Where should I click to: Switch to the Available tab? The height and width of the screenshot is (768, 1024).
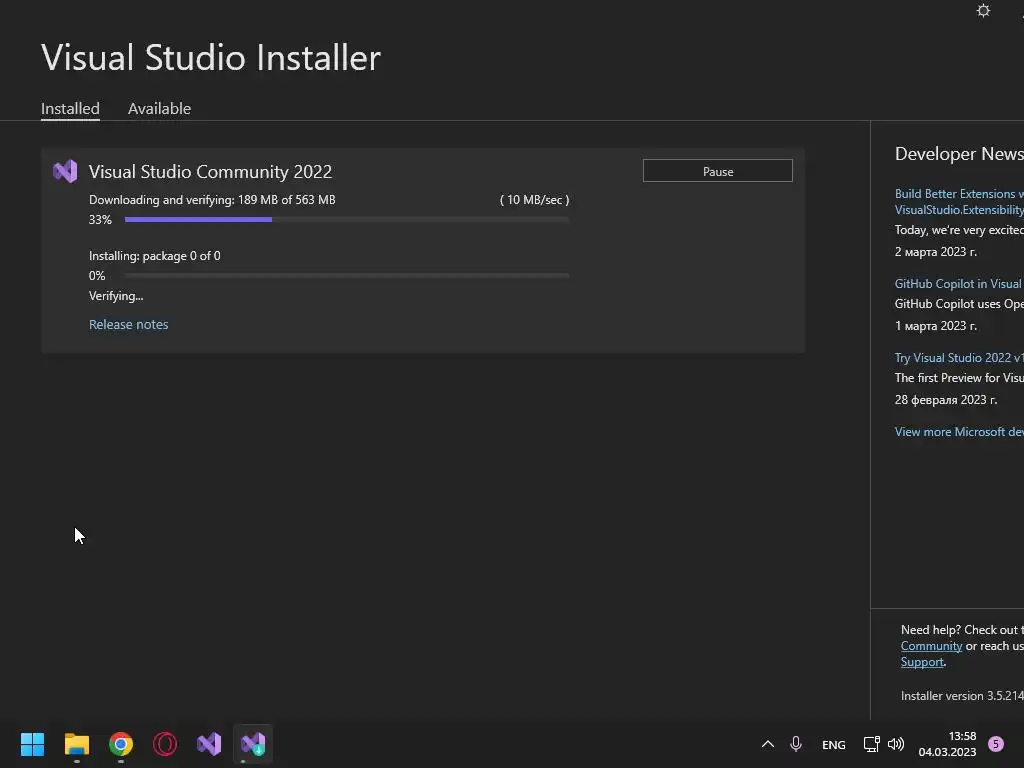click(x=159, y=108)
